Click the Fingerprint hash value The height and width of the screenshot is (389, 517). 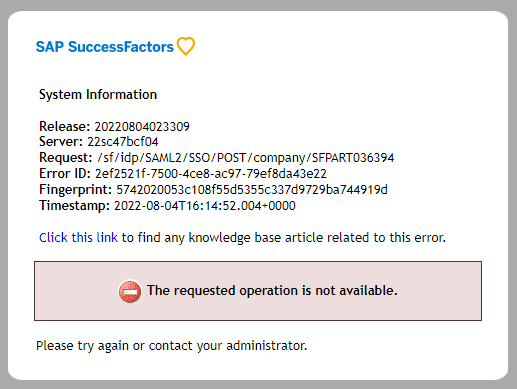tap(252, 190)
